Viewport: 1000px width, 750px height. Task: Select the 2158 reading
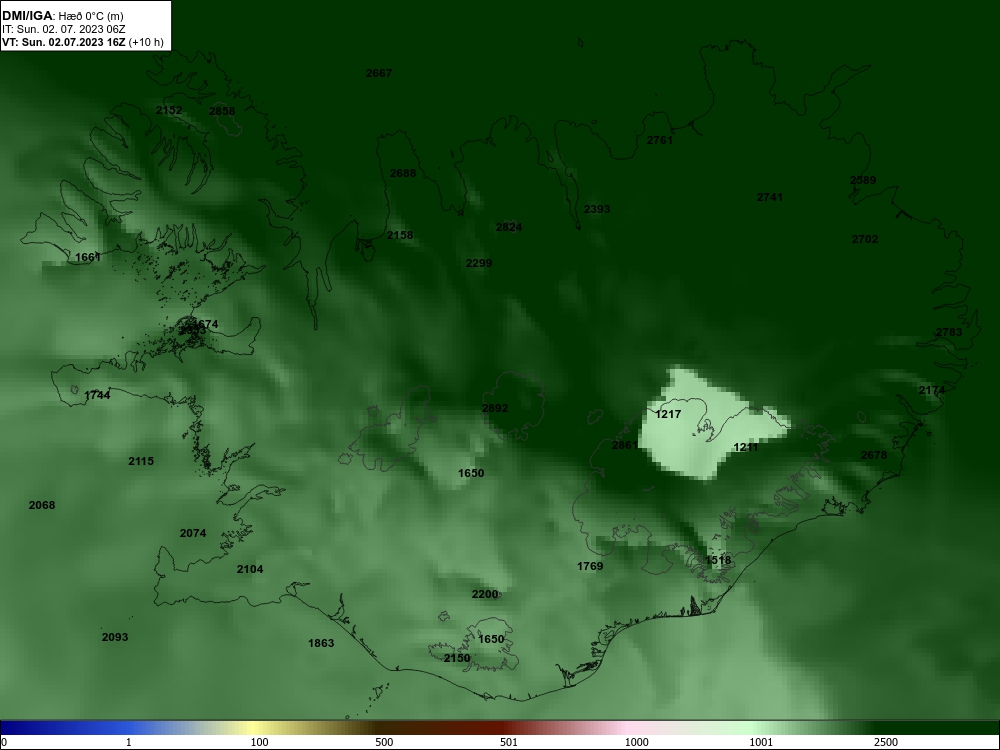pos(401,235)
